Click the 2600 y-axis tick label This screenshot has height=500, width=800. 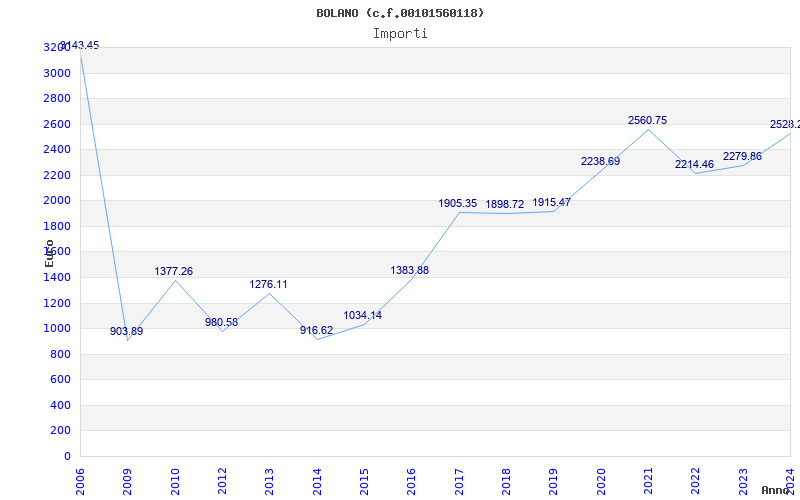[57, 124]
